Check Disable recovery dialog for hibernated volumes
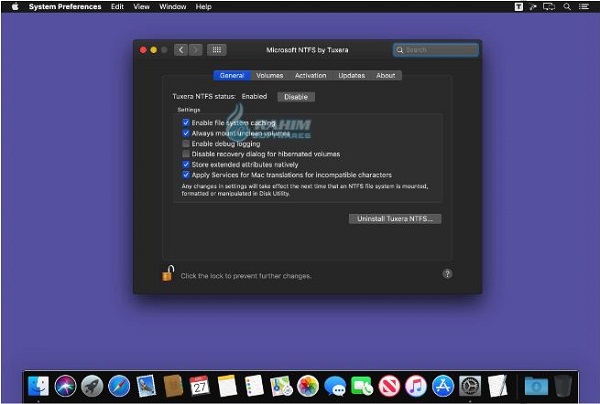This screenshot has height=404, width=600. [186, 154]
